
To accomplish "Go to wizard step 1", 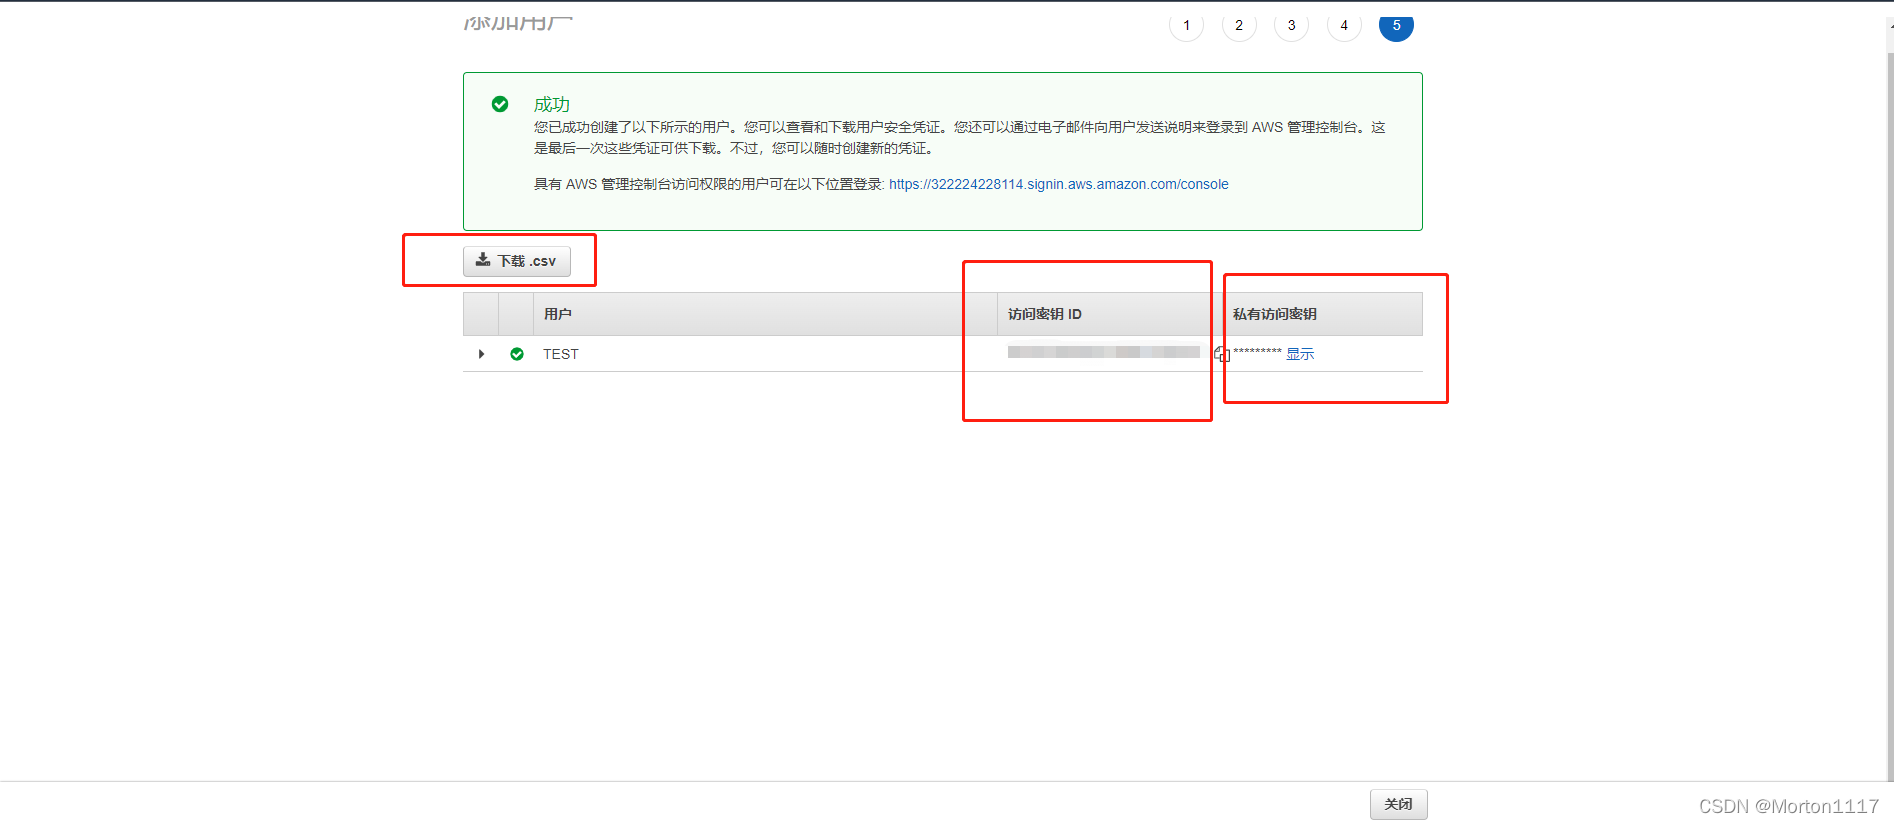I will point(1187,25).
